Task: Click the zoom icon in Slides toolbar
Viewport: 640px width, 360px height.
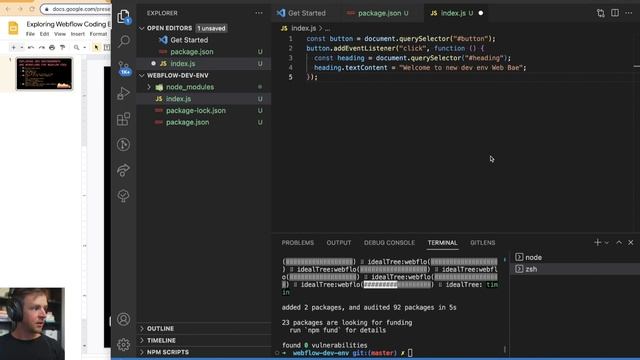Action: coord(76,48)
